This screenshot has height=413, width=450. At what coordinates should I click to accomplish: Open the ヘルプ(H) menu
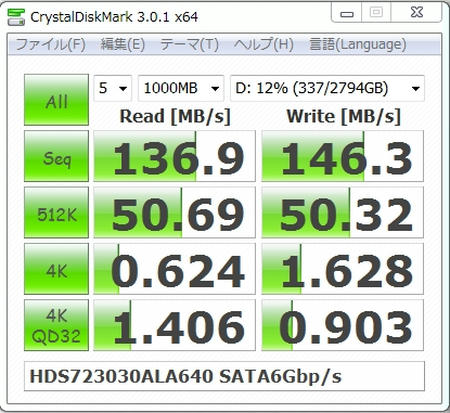(264, 44)
